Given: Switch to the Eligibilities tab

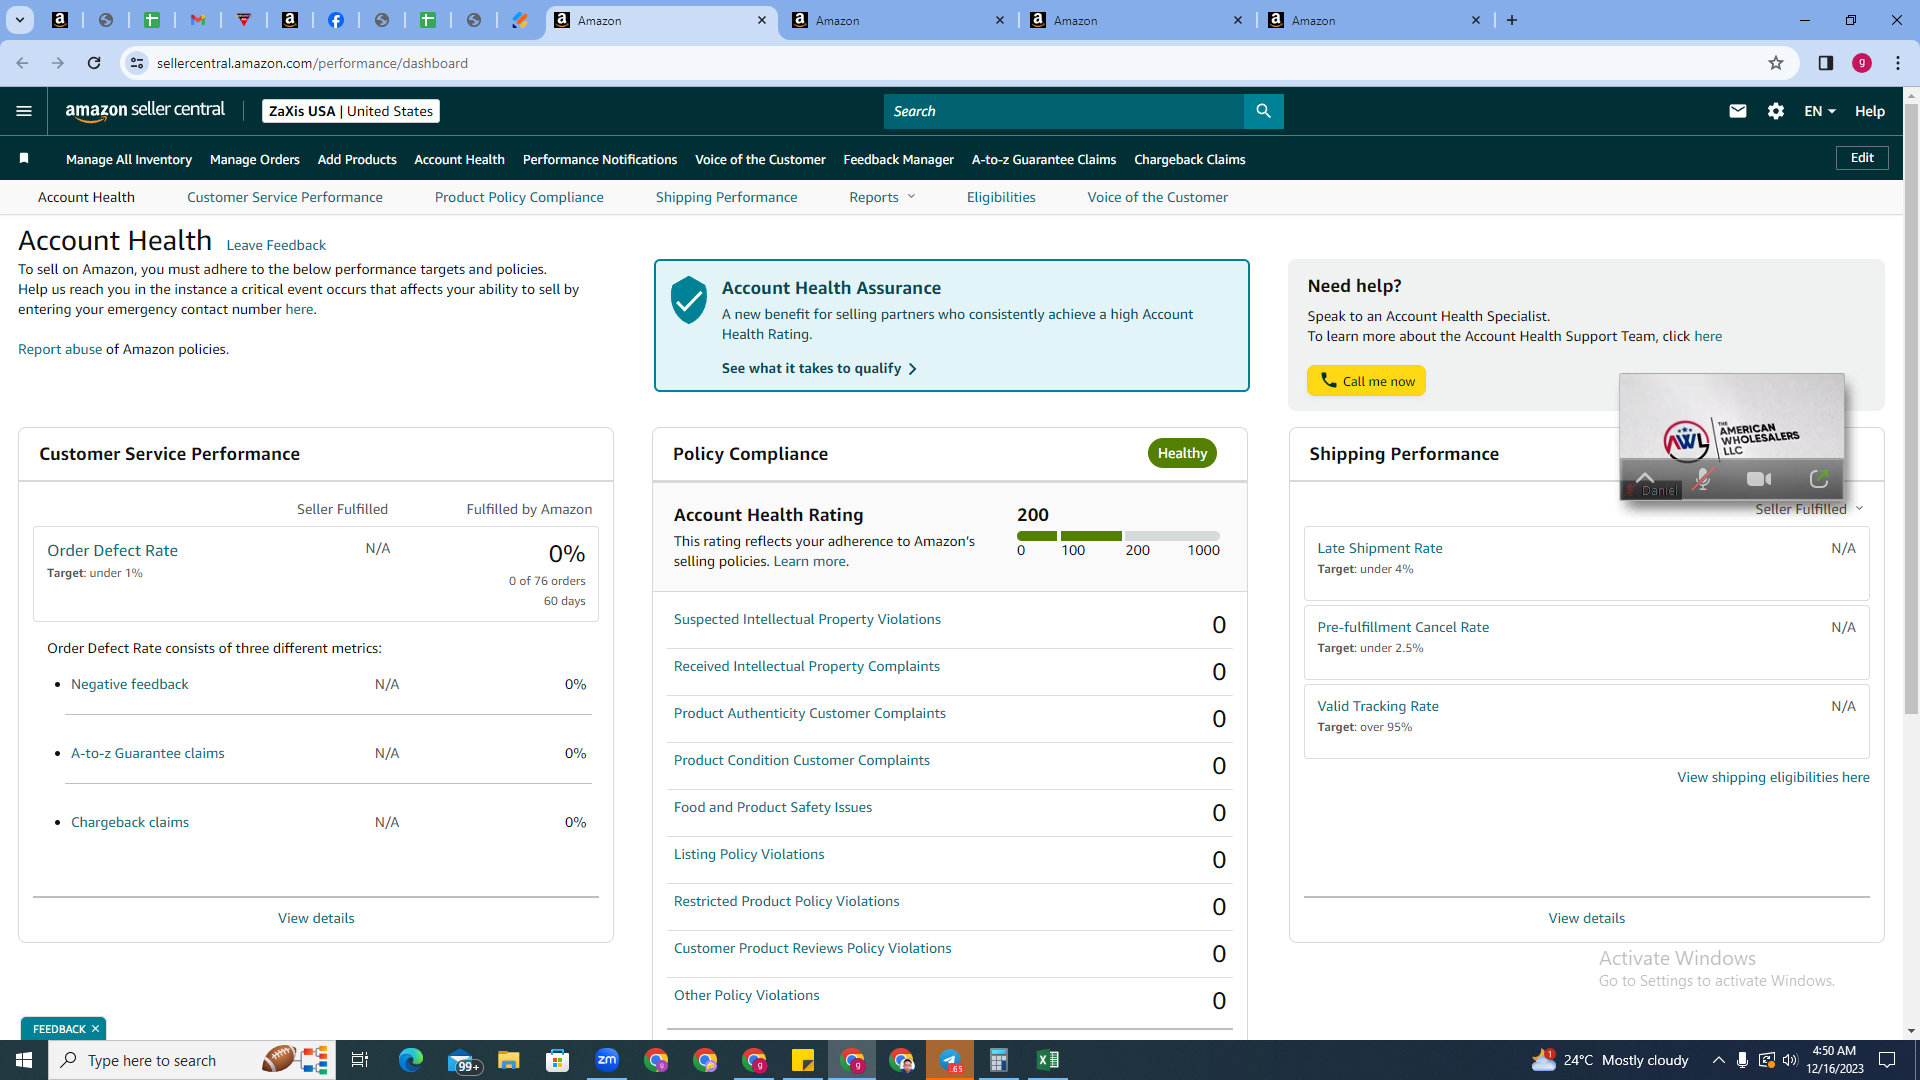Looking at the screenshot, I should (1001, 197).
